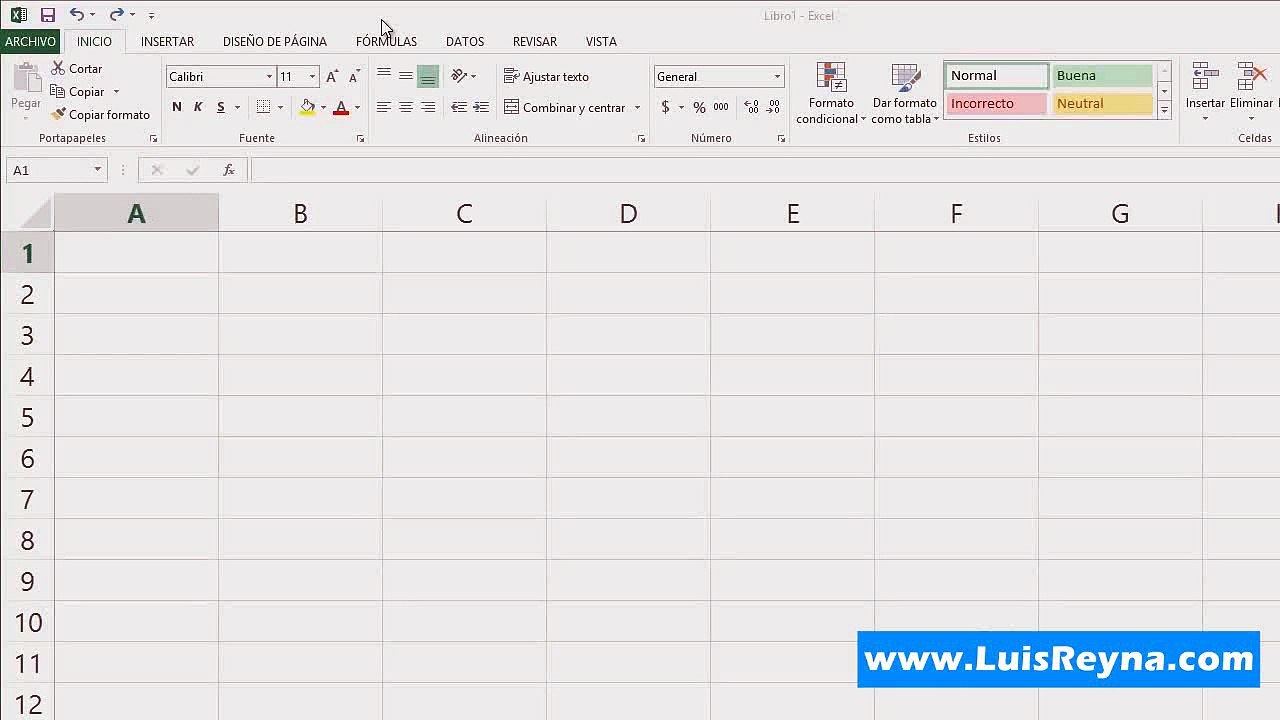Open Formato condicional icon
The image size is (1280, 720).
pyautogui.click(x=831, y=78)
